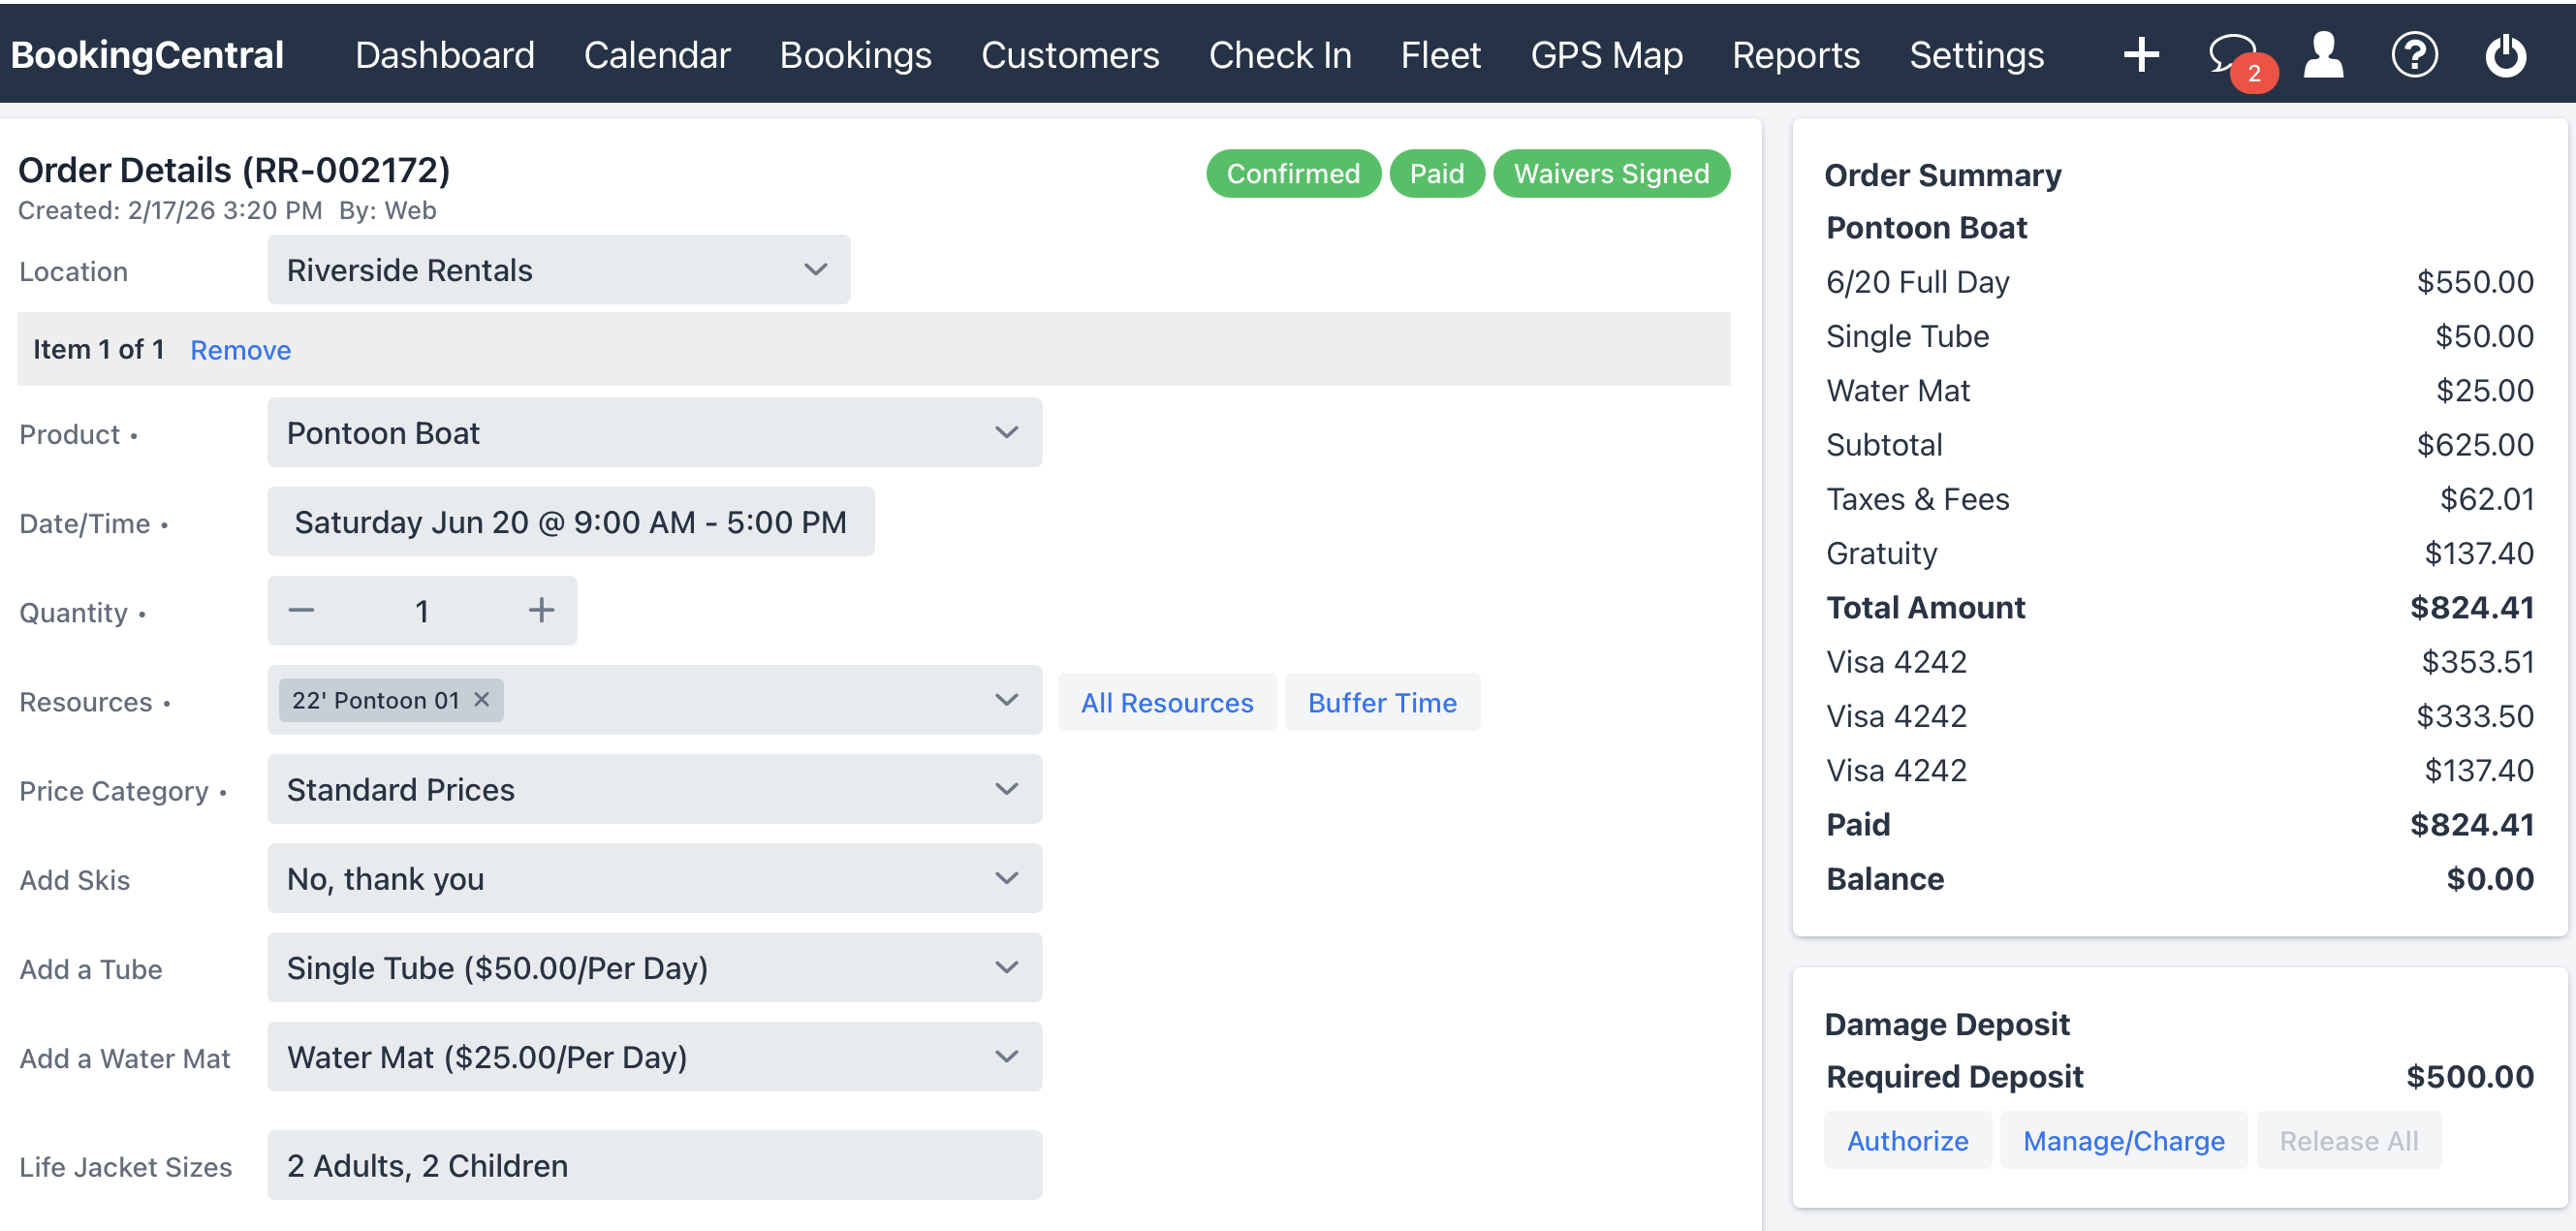Go to the Dashboard menu
Viewport: 2576px width, 1231px height.
445,55
